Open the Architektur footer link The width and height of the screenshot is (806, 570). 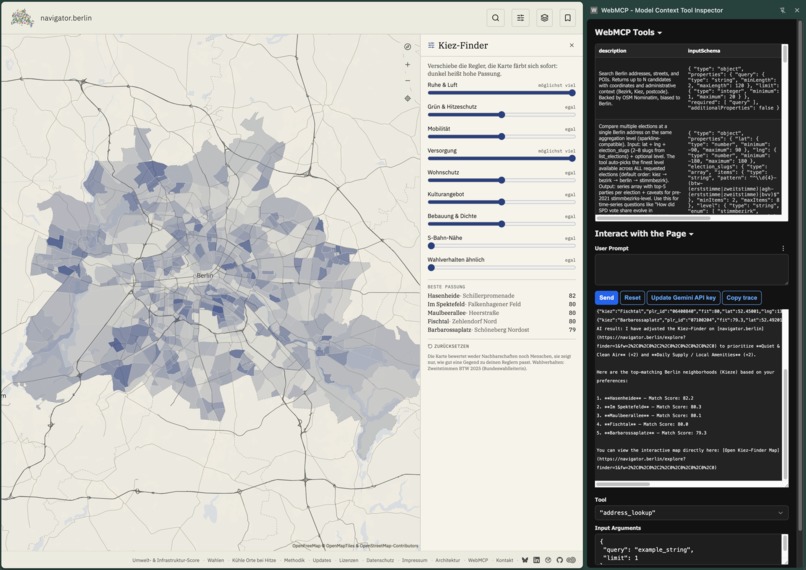(447, 560)
